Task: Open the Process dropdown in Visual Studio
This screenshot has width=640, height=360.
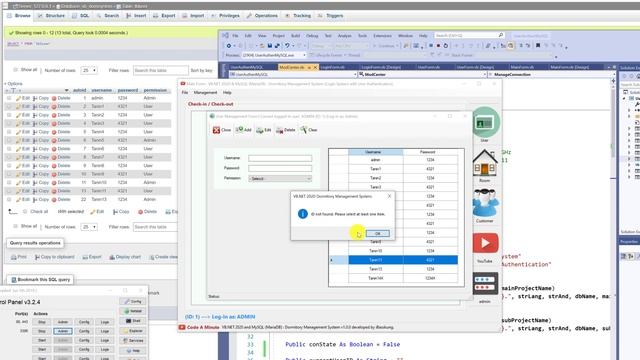Action: pos(274,55)
